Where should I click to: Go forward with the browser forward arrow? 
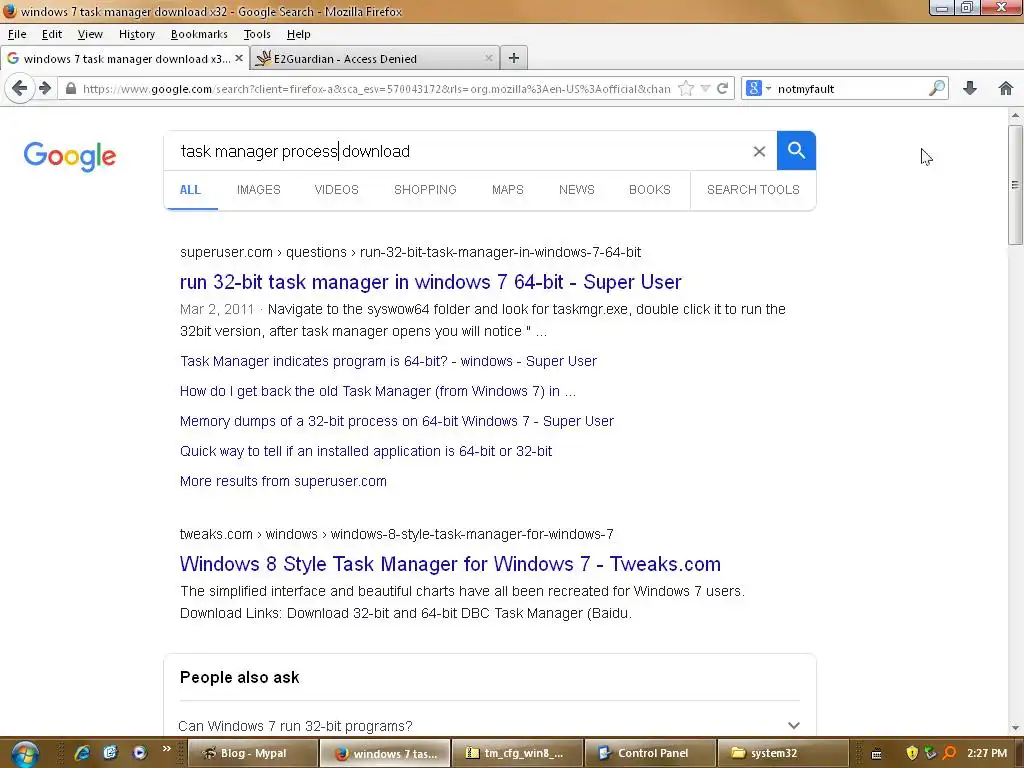pyautogui.click(x=45, y=88)
